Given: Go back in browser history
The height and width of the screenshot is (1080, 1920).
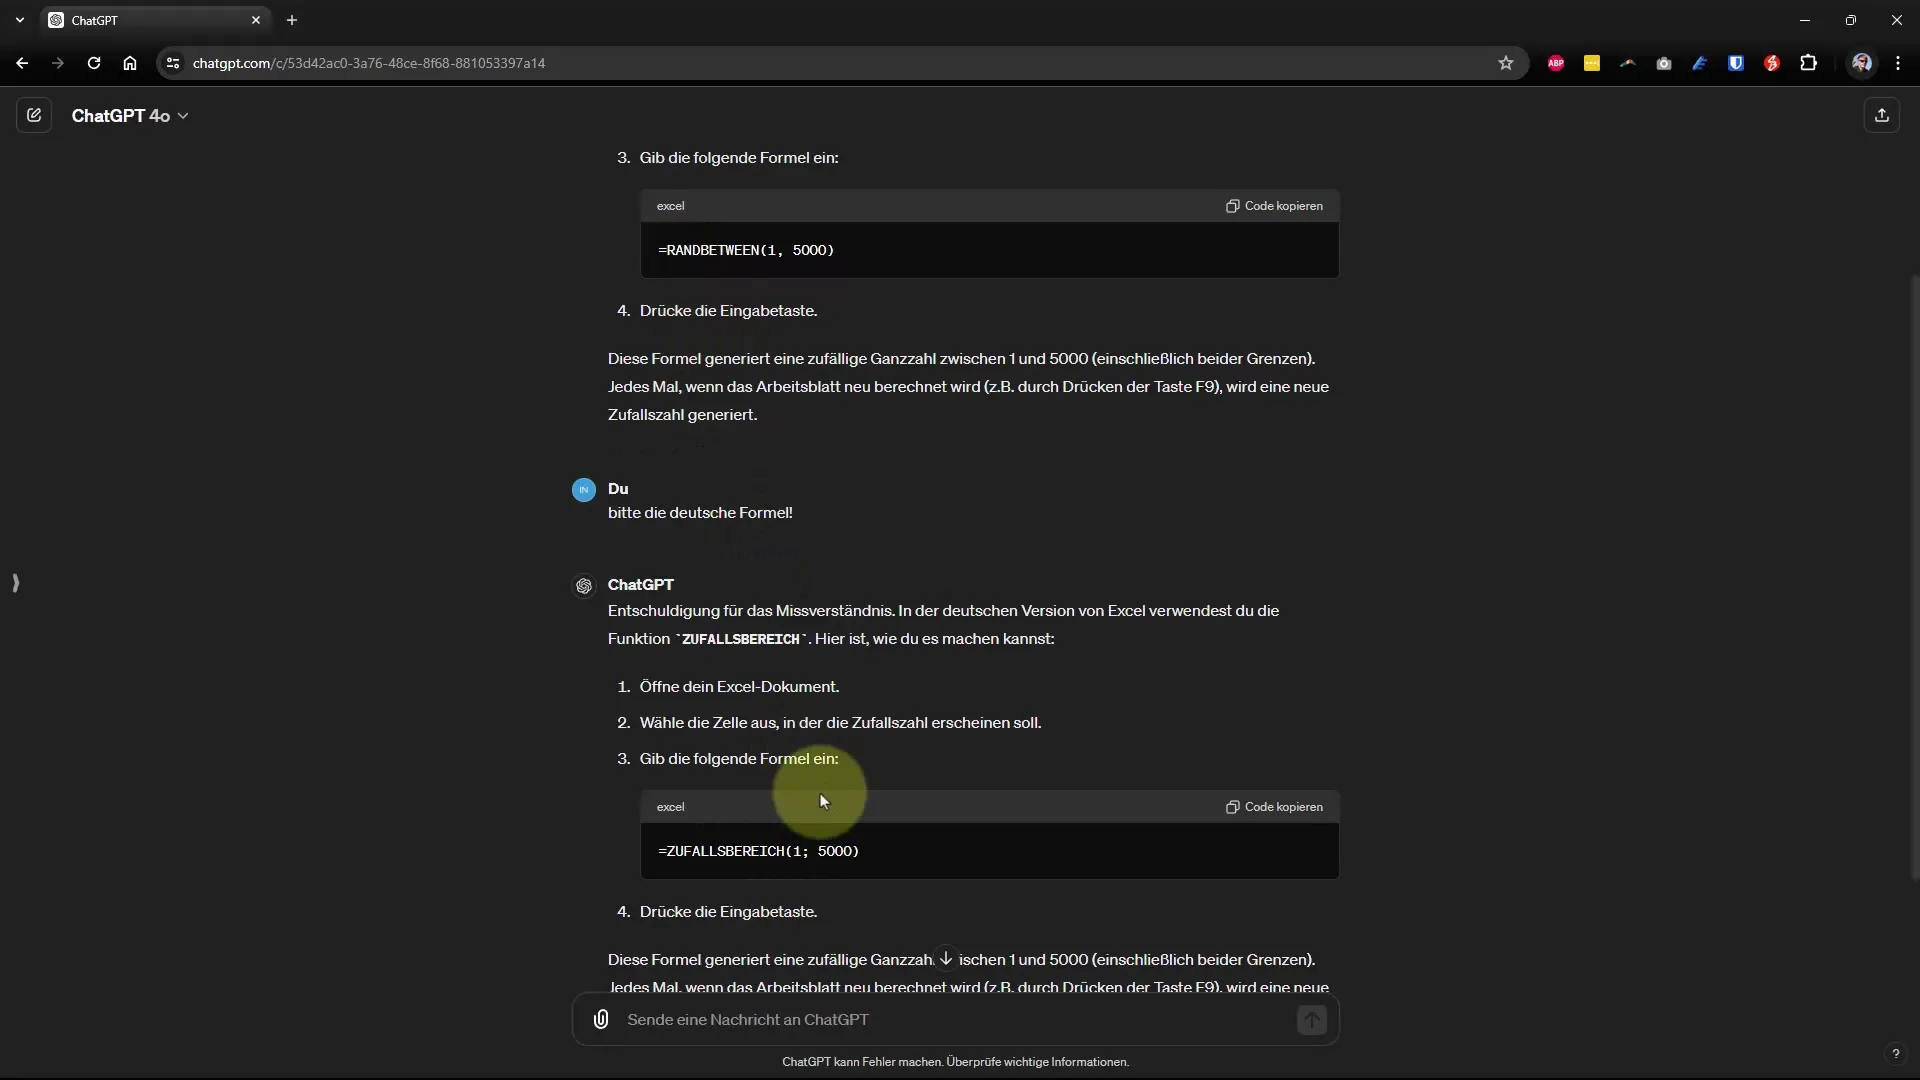Looking at the screenshot, I should click(22, 63).
